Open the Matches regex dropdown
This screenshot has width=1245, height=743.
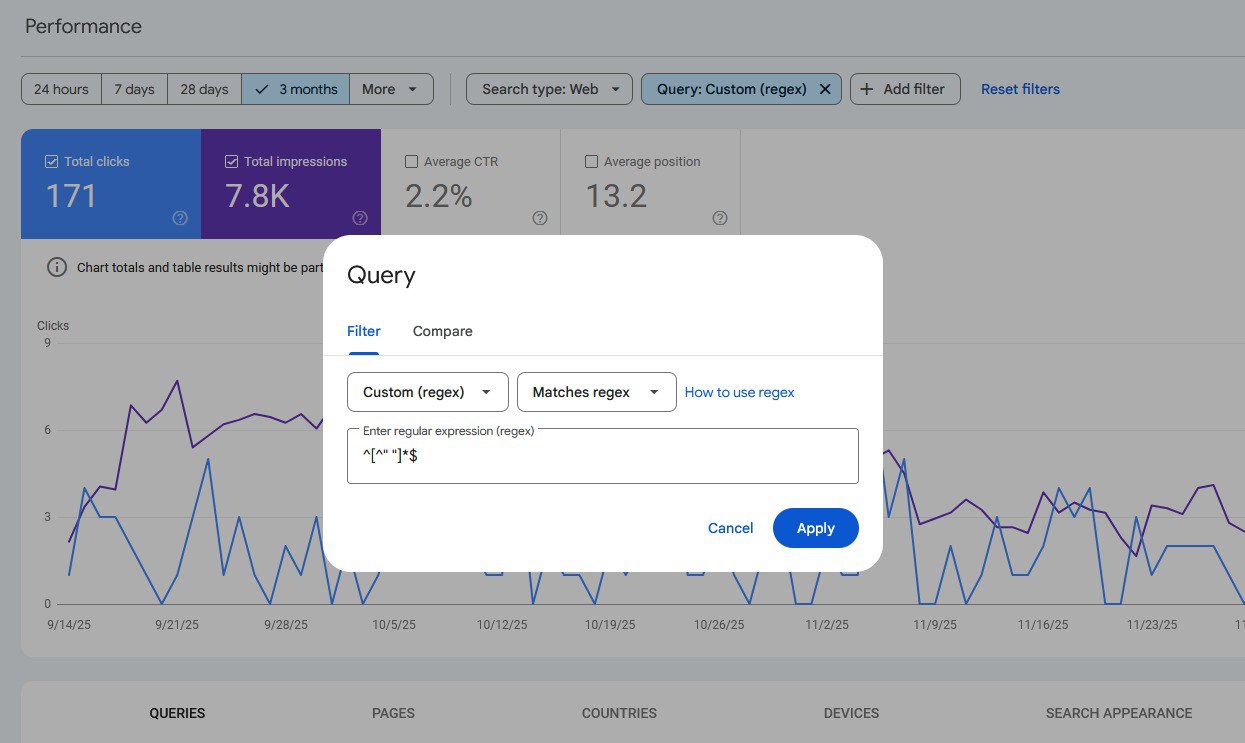596,392
